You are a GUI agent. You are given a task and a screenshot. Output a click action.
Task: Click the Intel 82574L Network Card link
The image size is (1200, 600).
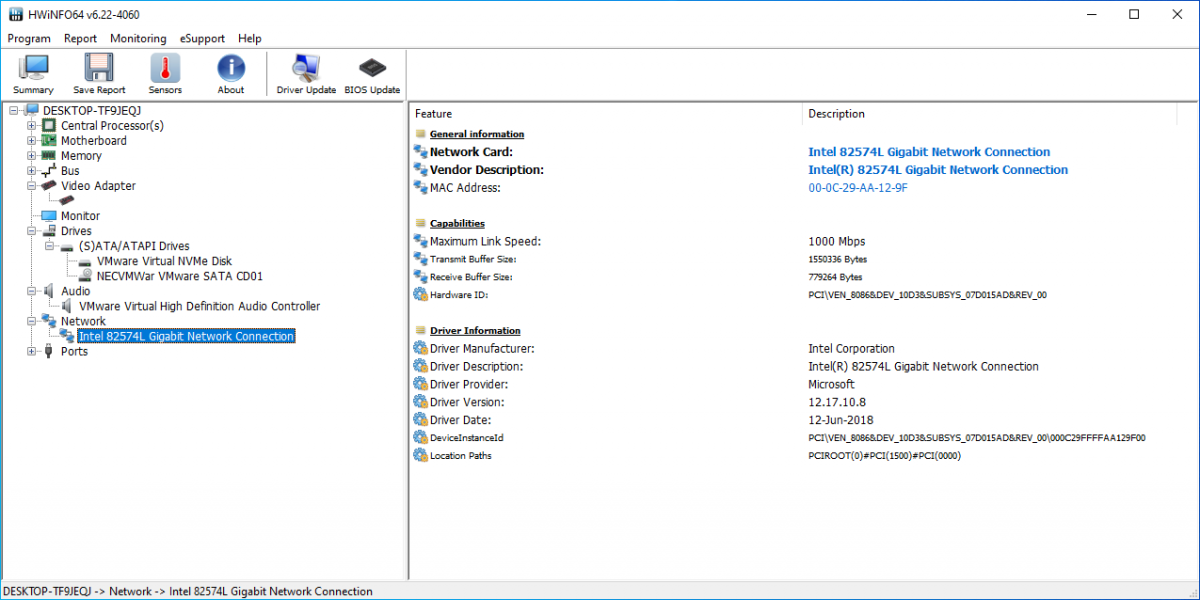tap(928, 152)
